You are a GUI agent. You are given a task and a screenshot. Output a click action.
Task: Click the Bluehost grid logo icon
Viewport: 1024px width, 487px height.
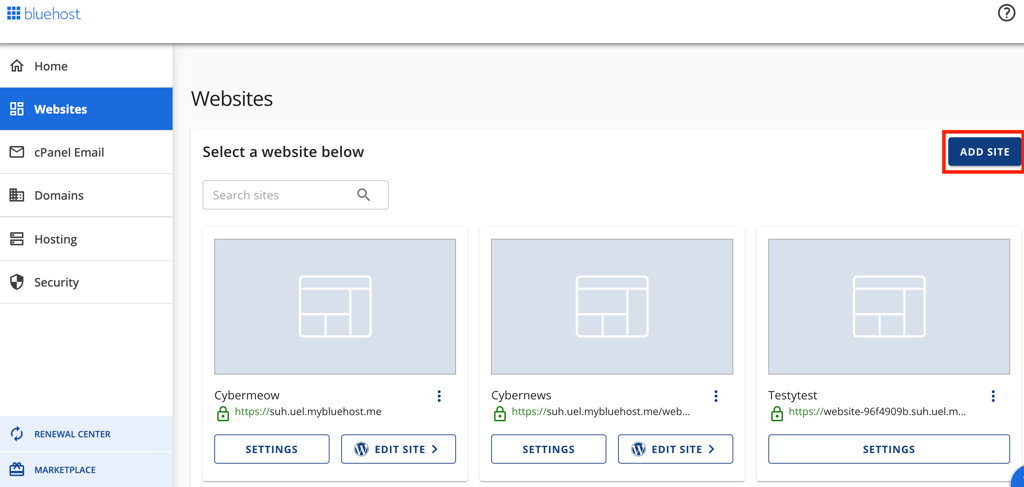point(14,13)
